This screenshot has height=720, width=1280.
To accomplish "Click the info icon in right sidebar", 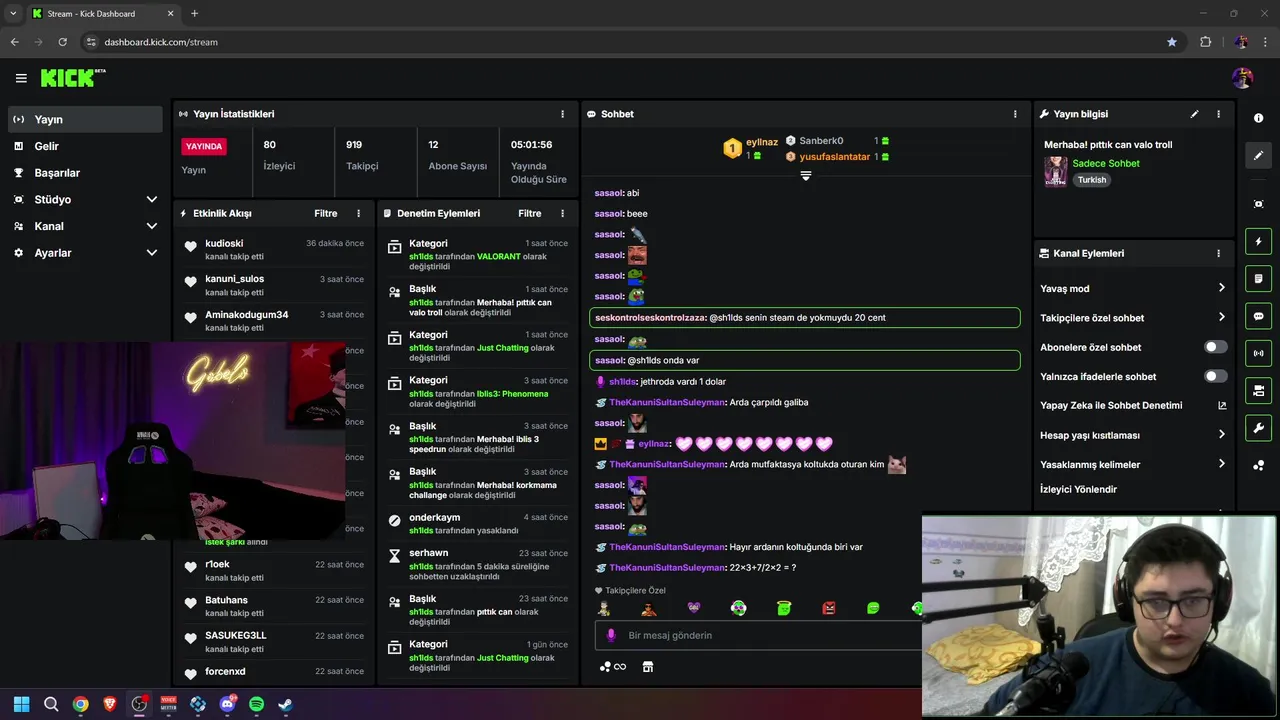I will (x=1258, y=118).
